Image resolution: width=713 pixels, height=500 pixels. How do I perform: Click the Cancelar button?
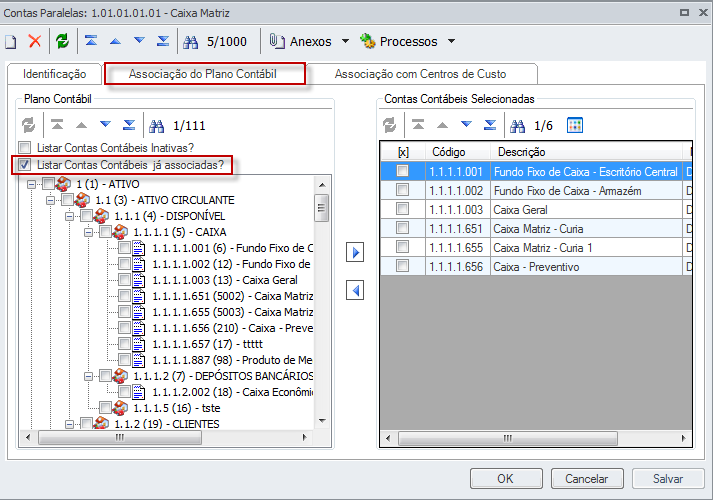point(587,479)
